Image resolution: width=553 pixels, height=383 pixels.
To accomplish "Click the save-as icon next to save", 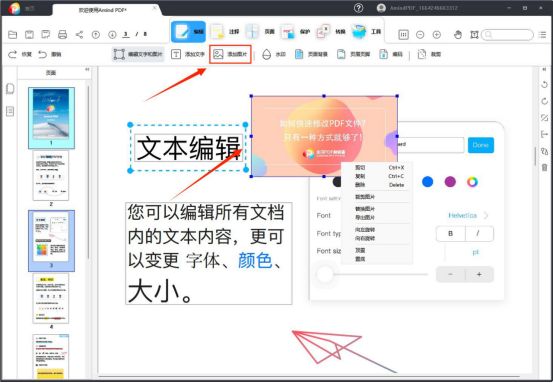I will point(45,35).
